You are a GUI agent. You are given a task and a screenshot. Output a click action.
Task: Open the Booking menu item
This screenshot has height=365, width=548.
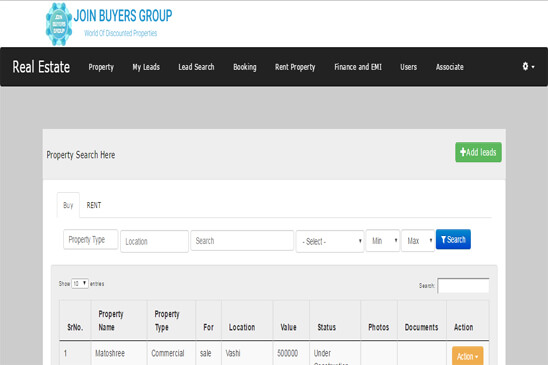click(x=245, y=67)
